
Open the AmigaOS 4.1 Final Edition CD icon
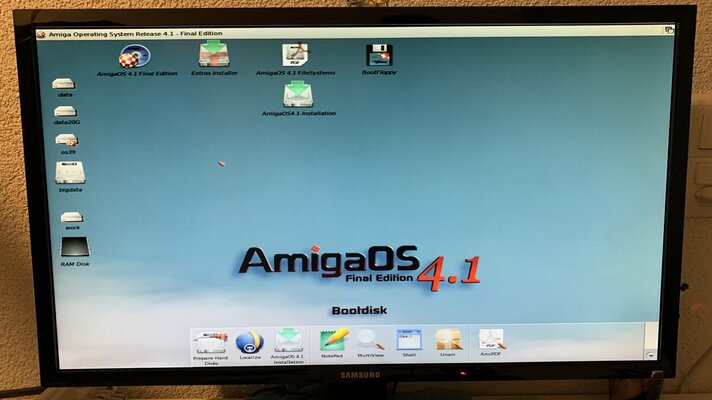(x=135, y=56)
